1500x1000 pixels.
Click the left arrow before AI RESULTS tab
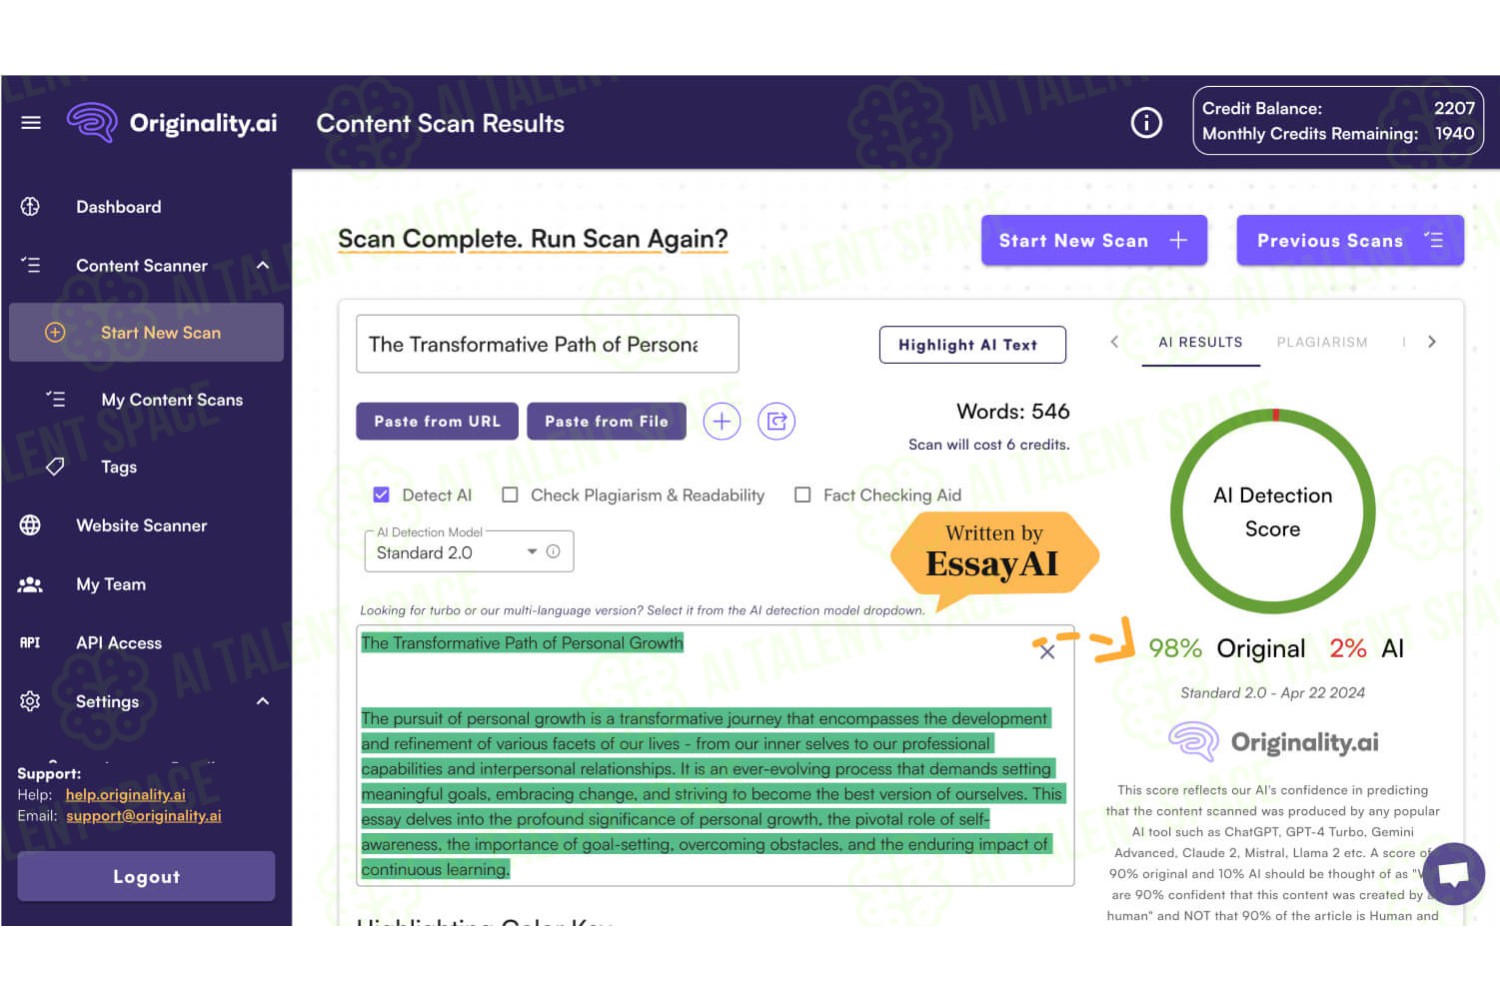(x=1114, y=342)
